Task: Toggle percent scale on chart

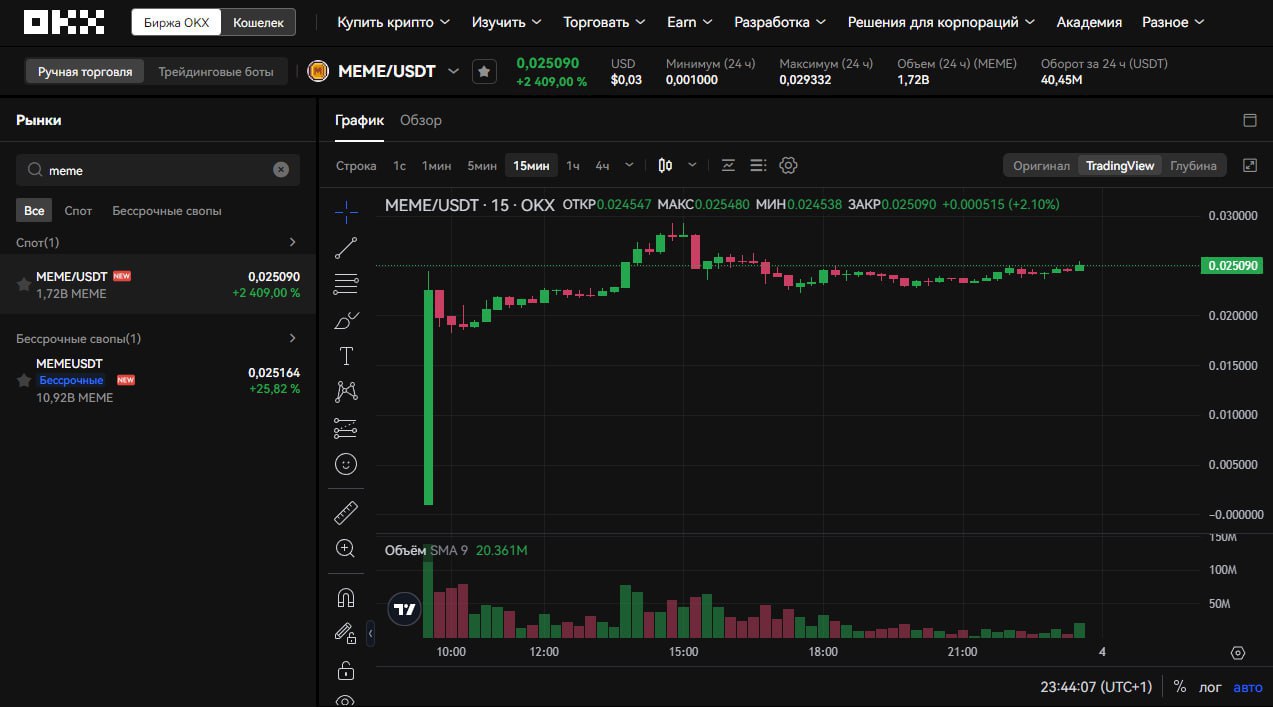Action: [1180, 687]
